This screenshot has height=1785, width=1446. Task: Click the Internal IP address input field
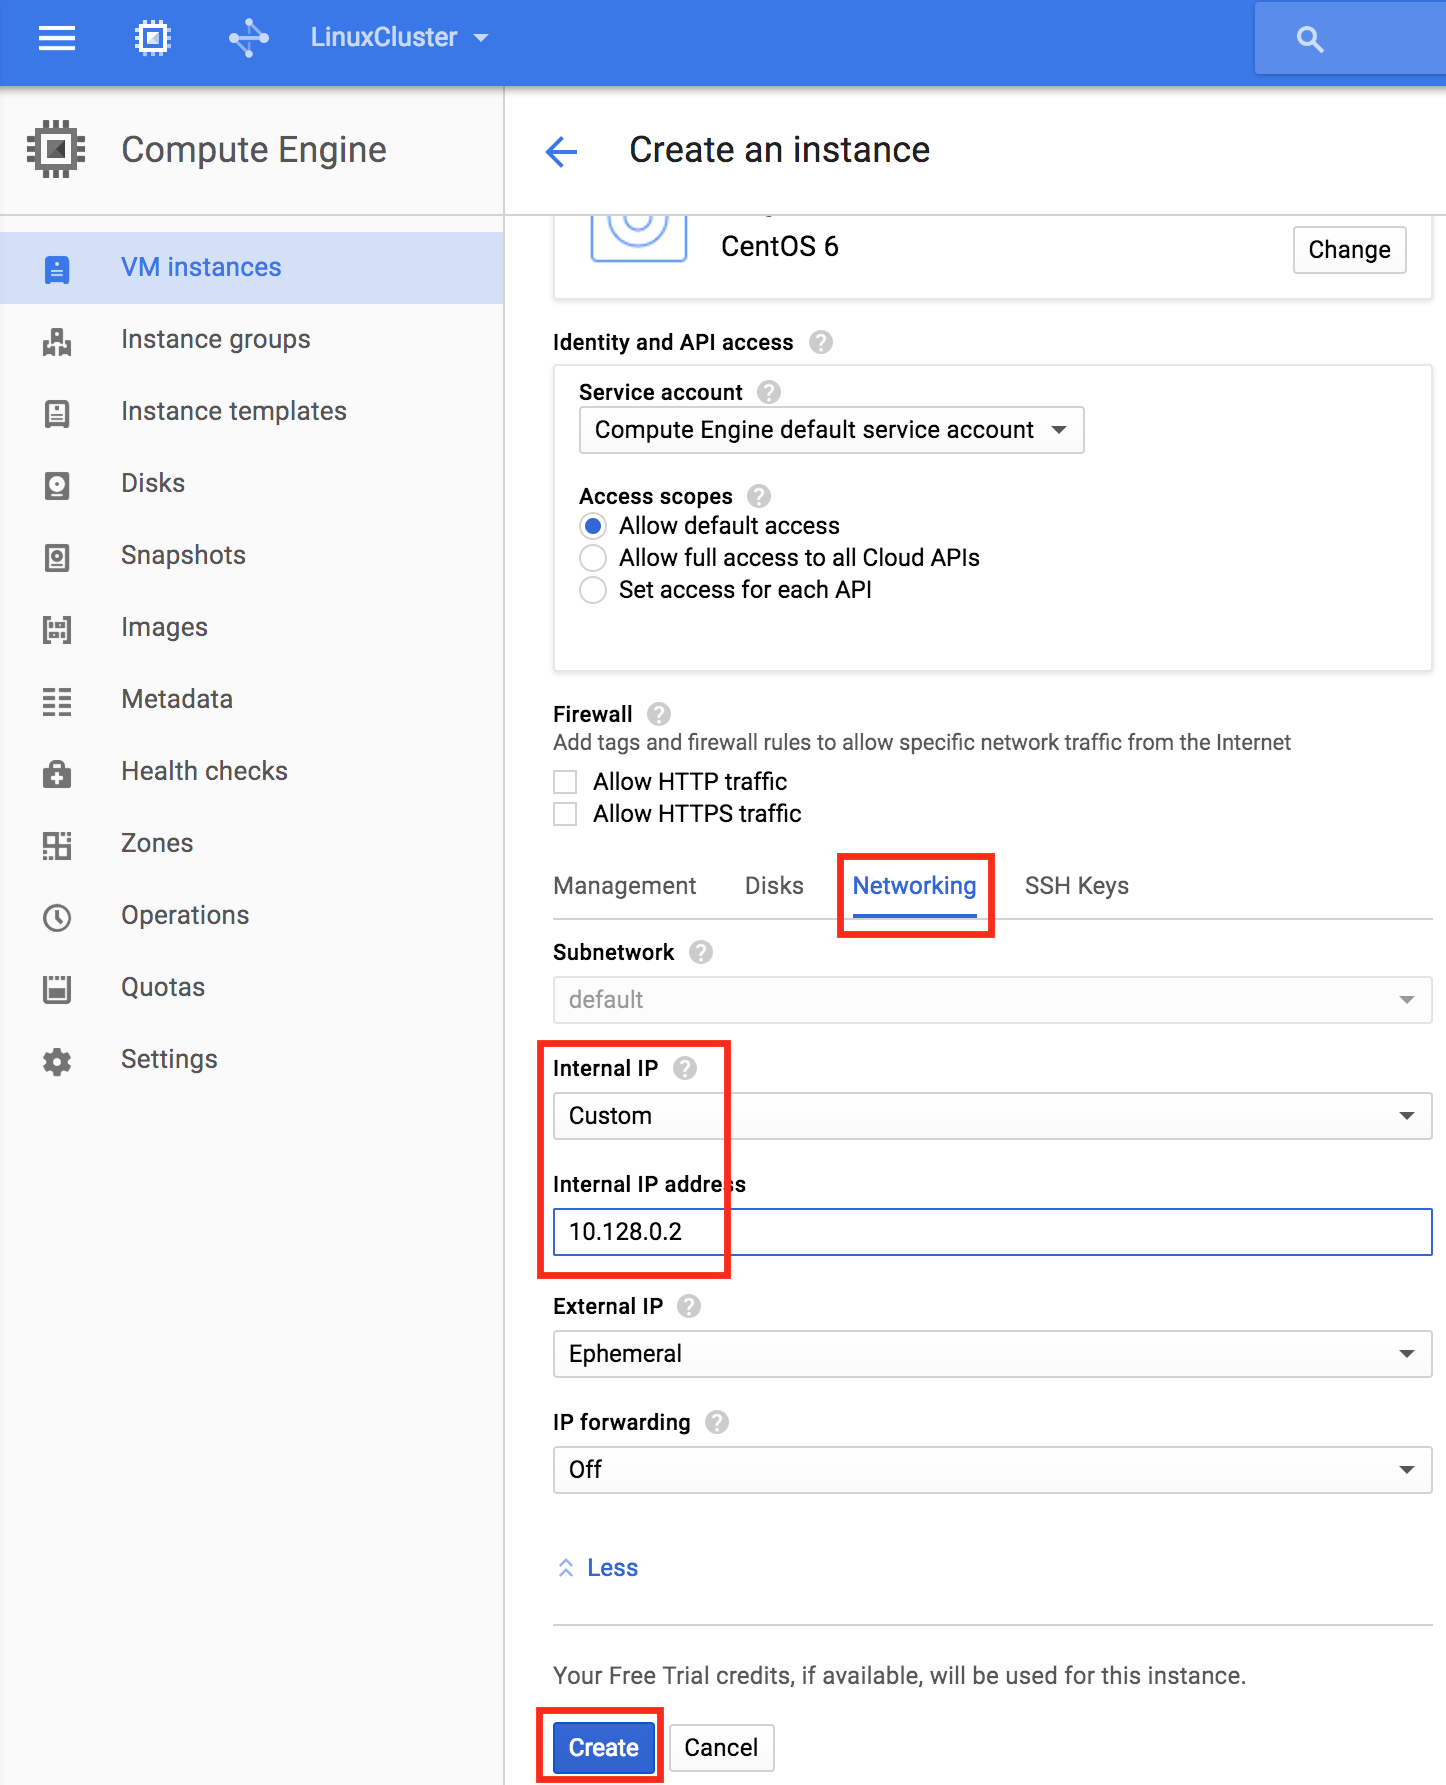pos(992,1232)
